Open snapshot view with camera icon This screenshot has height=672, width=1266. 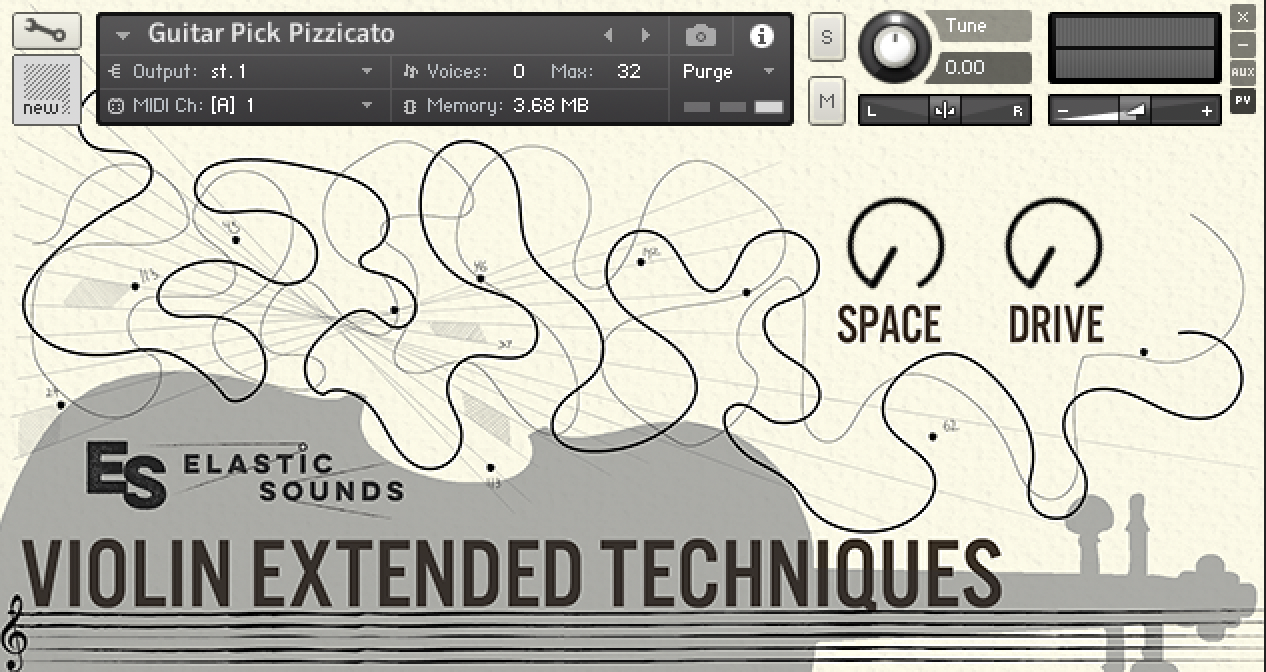coord(701,36)
